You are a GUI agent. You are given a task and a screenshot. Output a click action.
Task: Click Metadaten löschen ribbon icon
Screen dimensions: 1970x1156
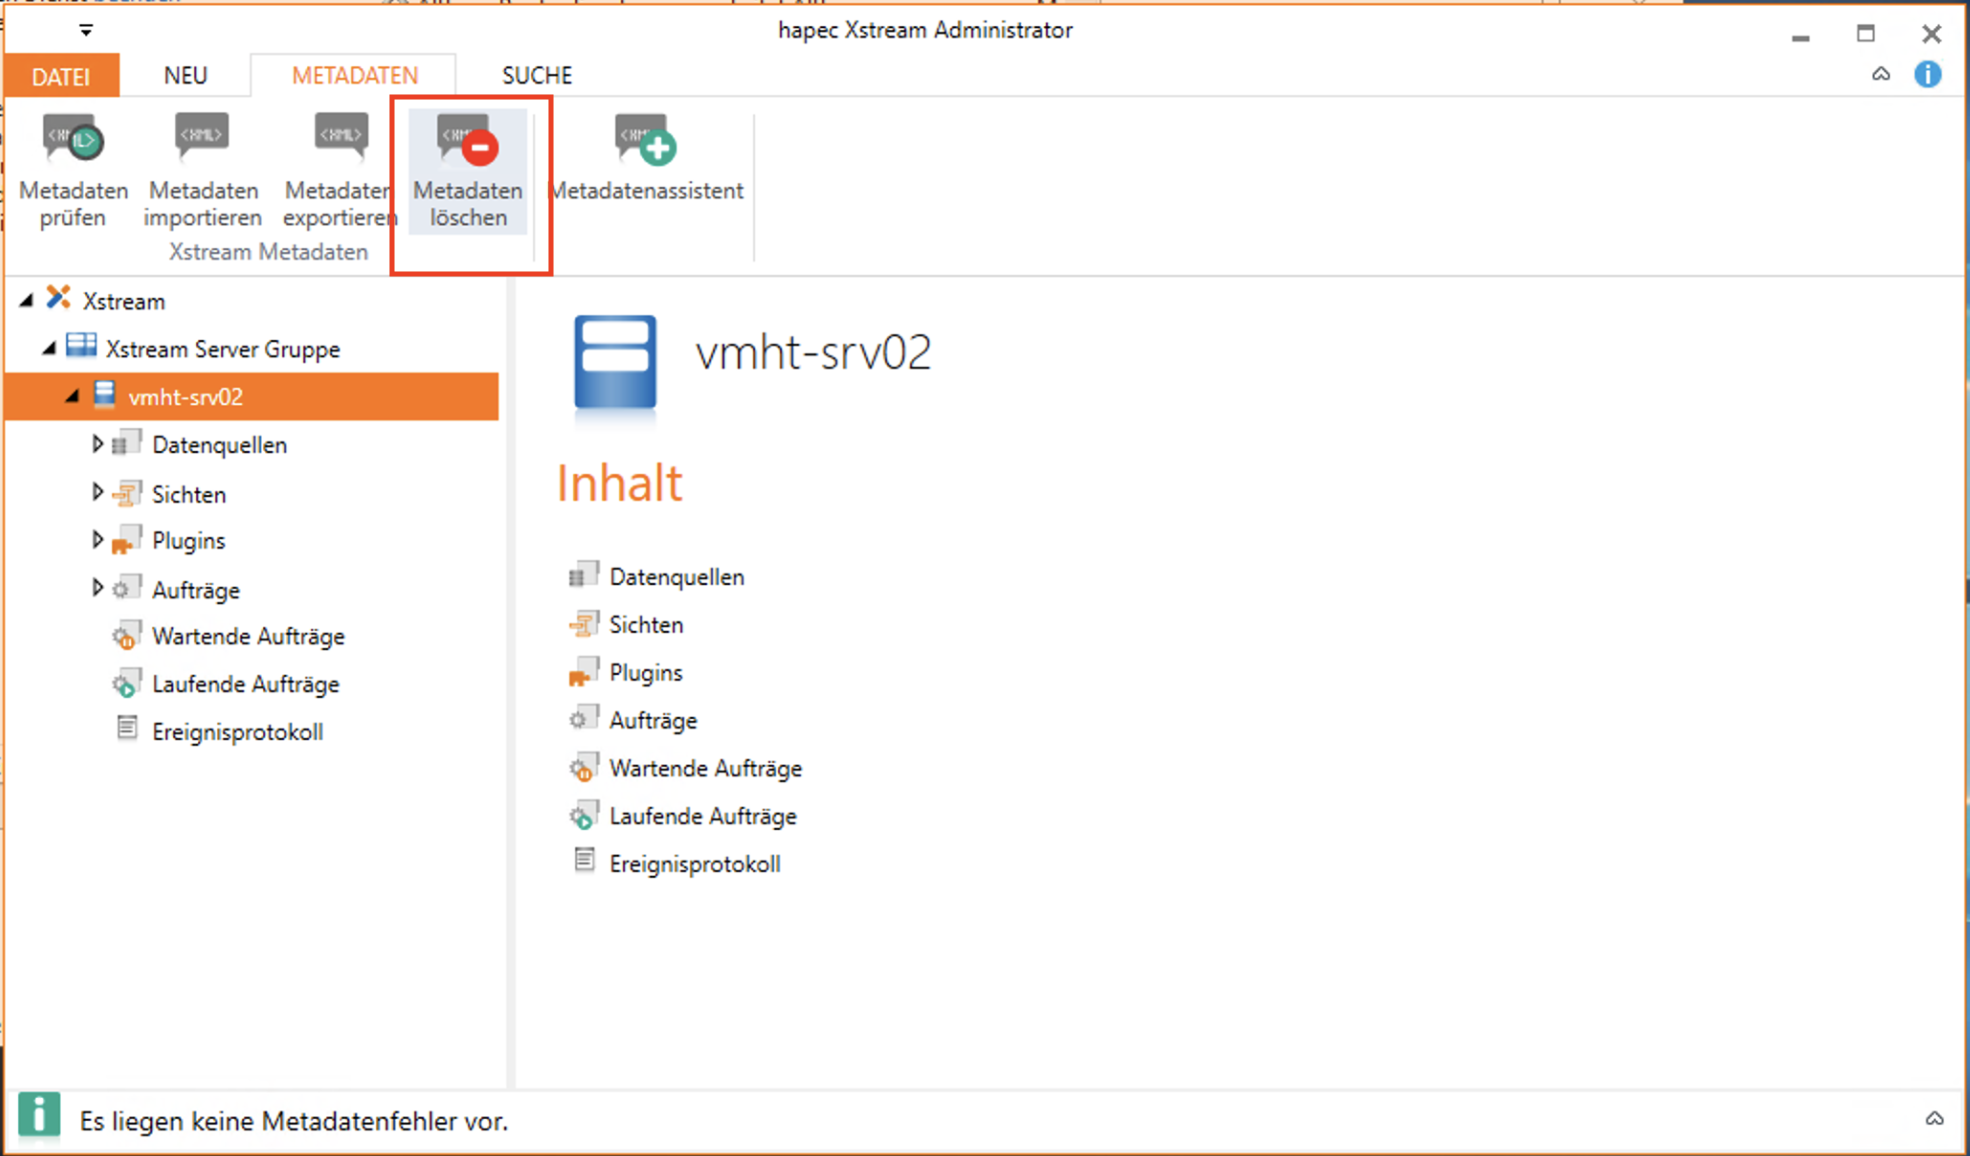[x=467, y=143]
